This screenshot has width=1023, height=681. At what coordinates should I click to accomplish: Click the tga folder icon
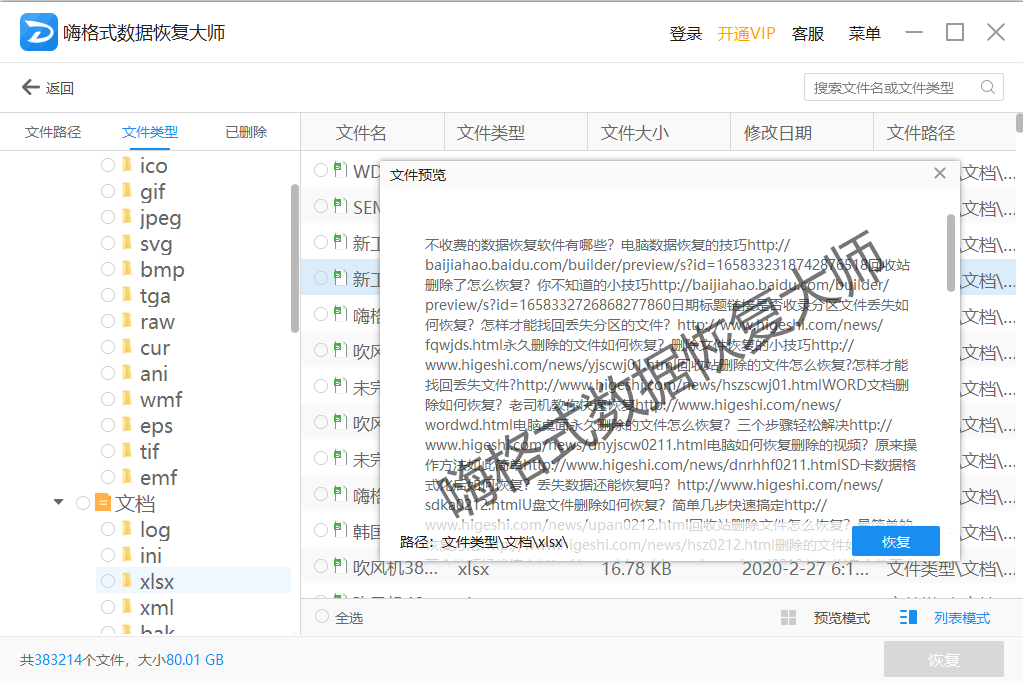[127, 294]
